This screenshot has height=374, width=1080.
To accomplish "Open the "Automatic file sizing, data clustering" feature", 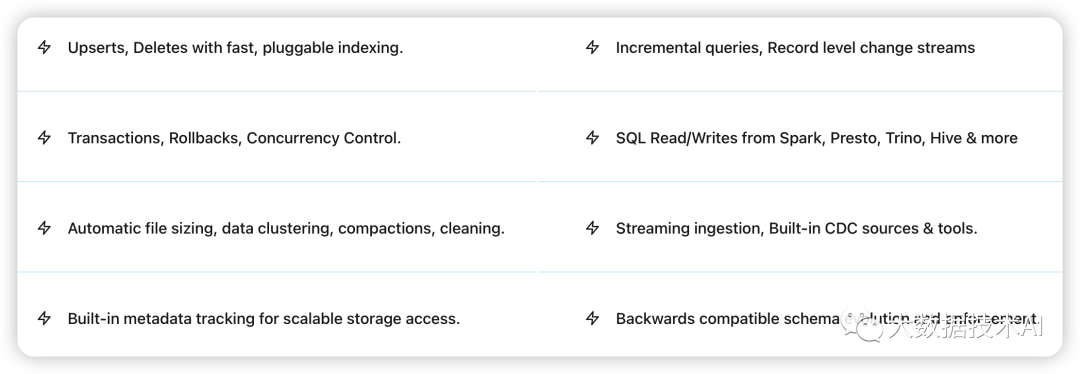I will tap(286, 229).
